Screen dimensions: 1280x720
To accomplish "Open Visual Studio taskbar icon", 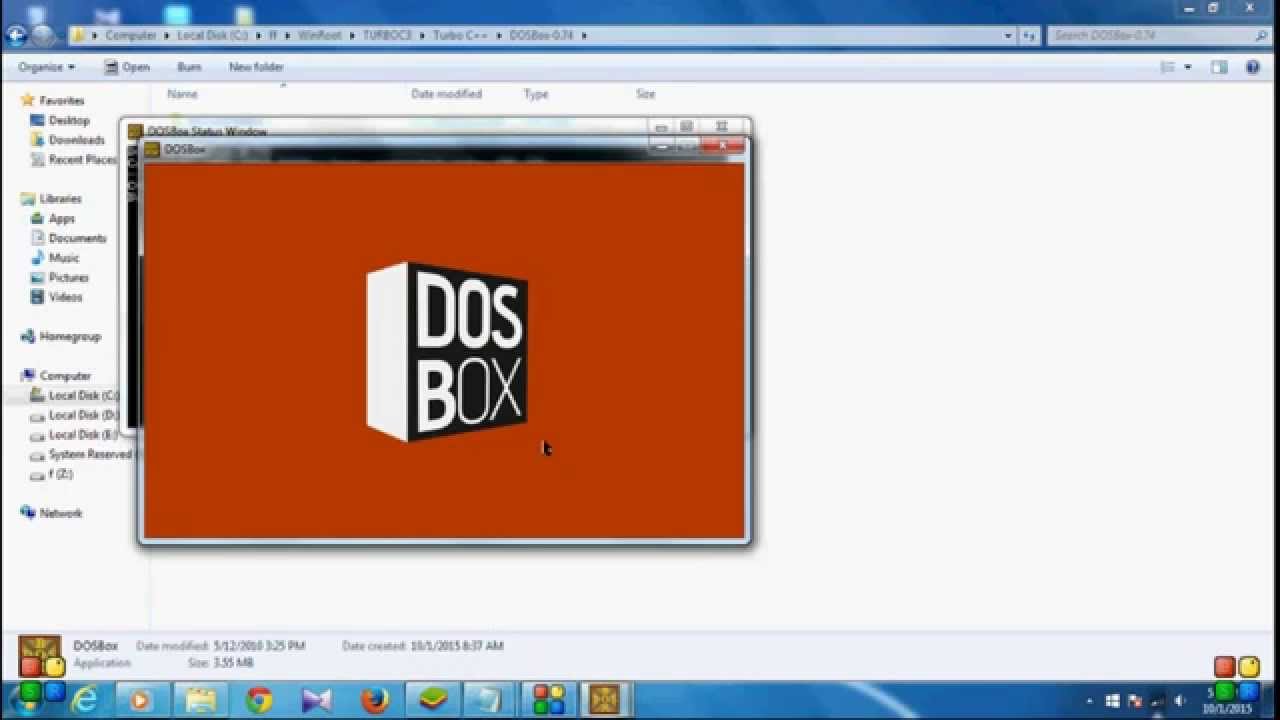I will [316, 699].
